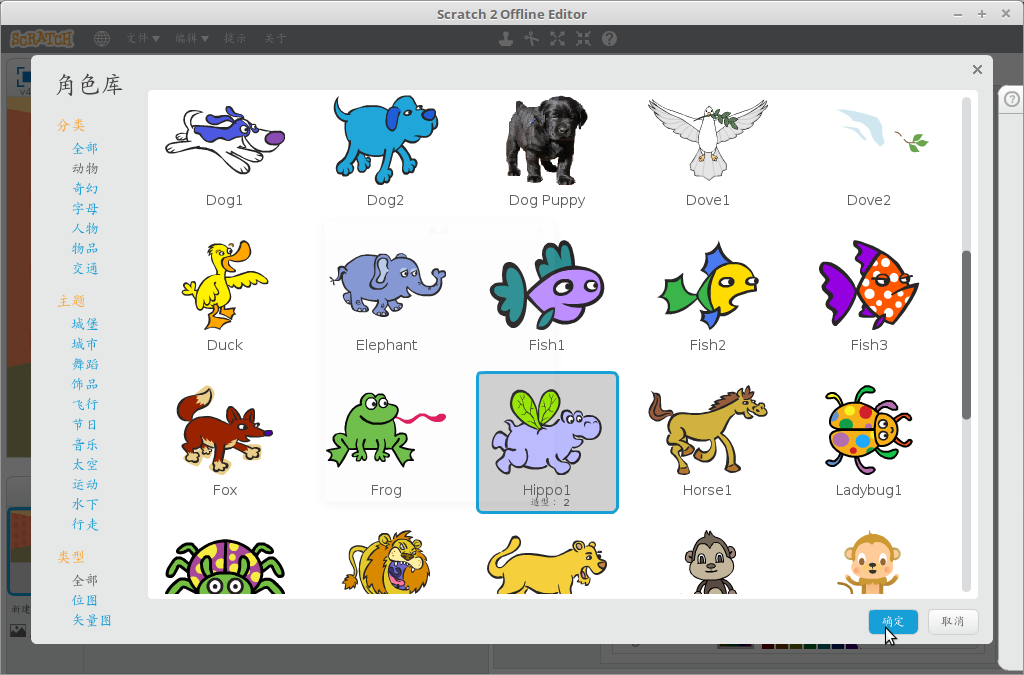Select the 节日 theme

click(x=85, y=425)
